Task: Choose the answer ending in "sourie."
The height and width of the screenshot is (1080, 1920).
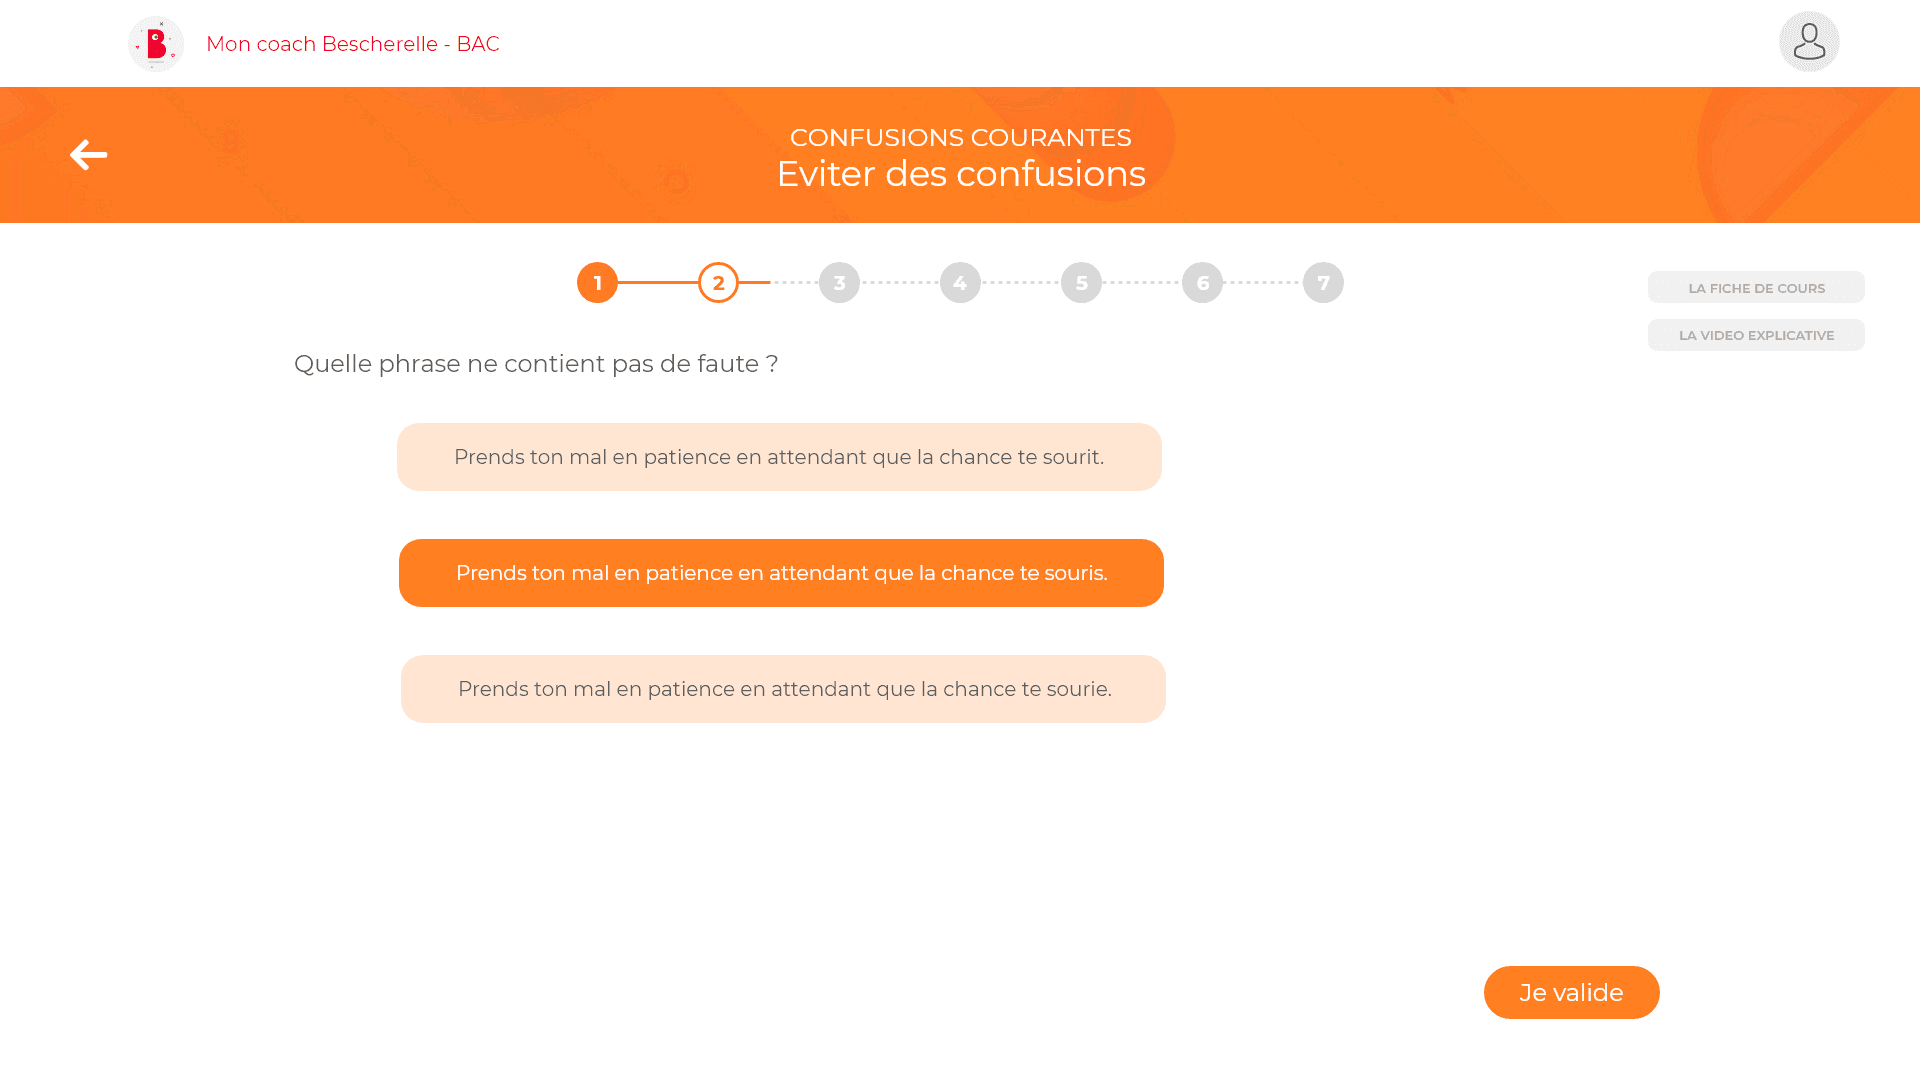Action: [783, 689]
